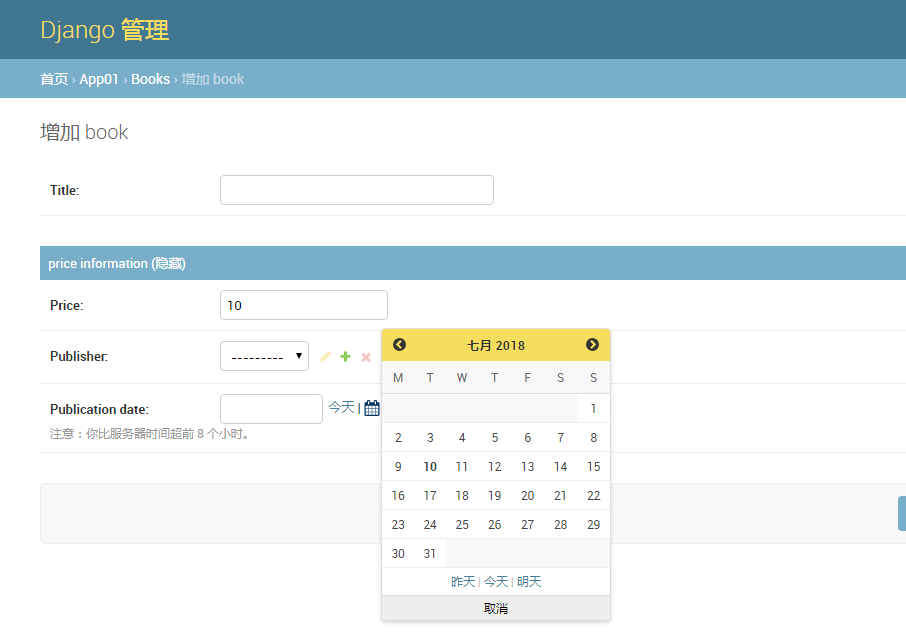Click the 今天 link next to date field
The image size is (906, 639).
click(x=341, y=407)
